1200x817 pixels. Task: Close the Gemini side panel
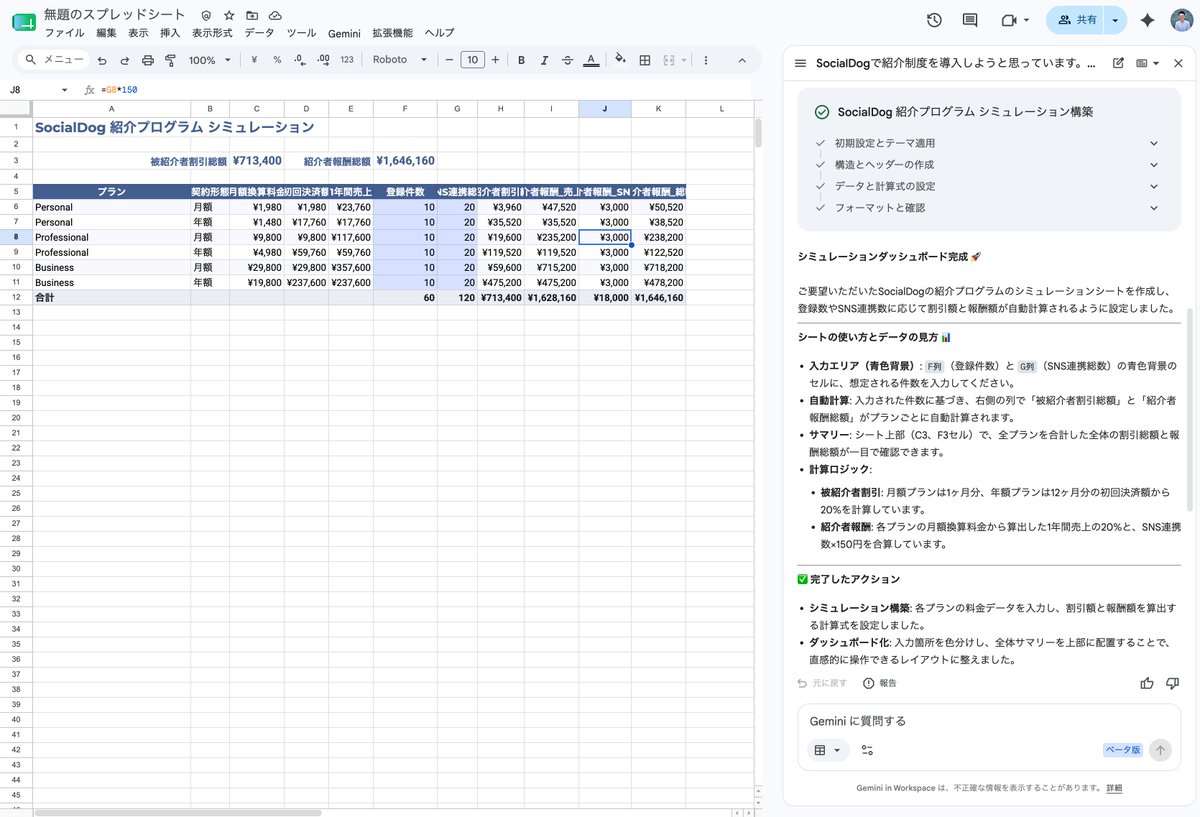1178,63
